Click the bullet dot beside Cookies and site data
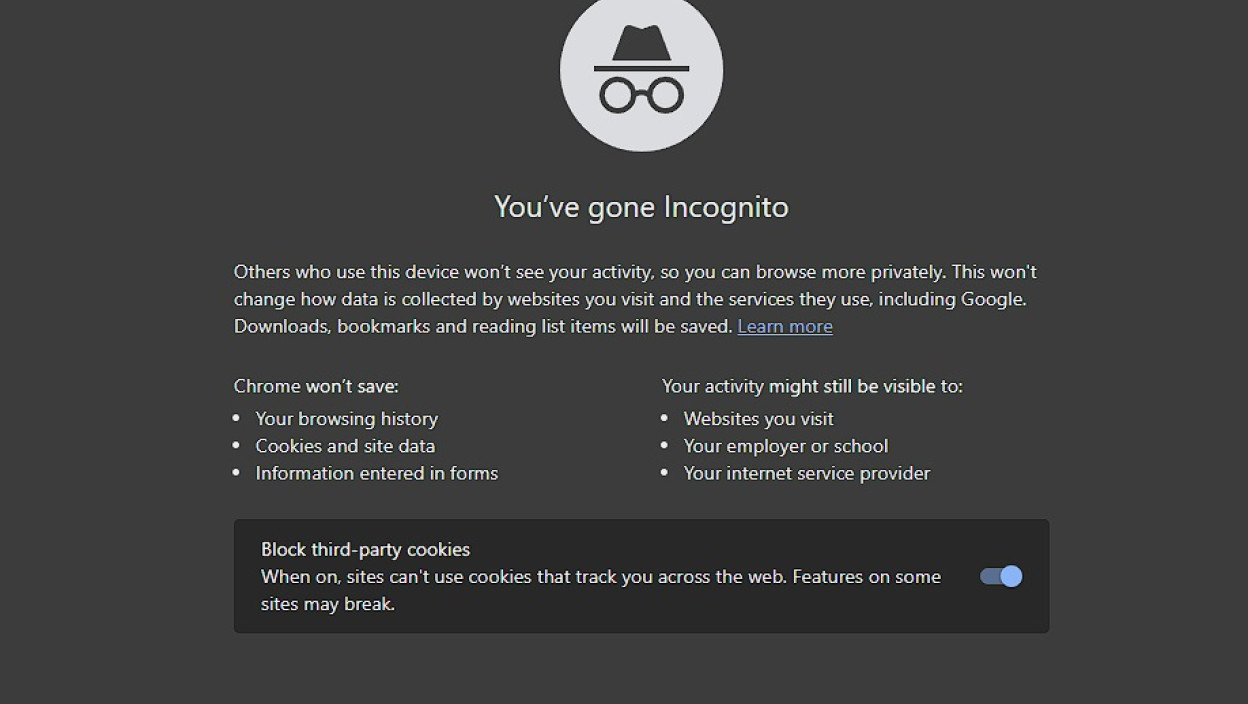1248x704 pixels. tap(237, 446)
